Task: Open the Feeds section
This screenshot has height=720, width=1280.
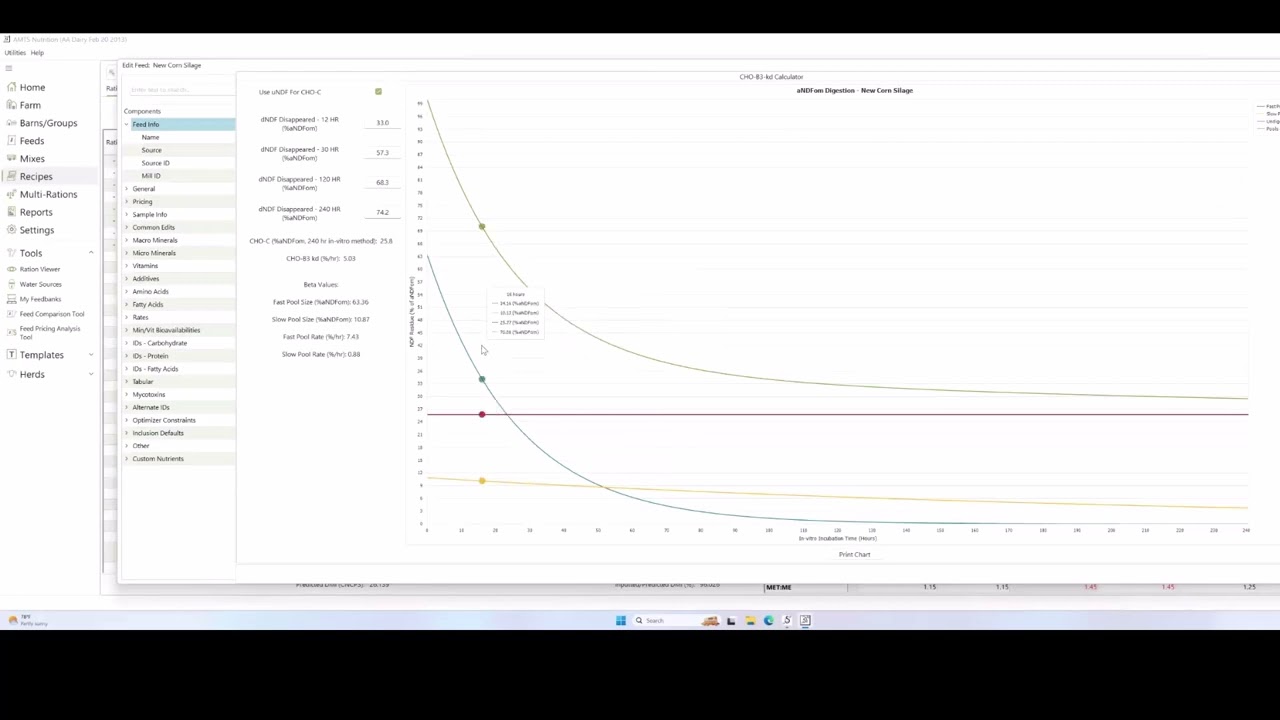Action: tap(32, 141)
